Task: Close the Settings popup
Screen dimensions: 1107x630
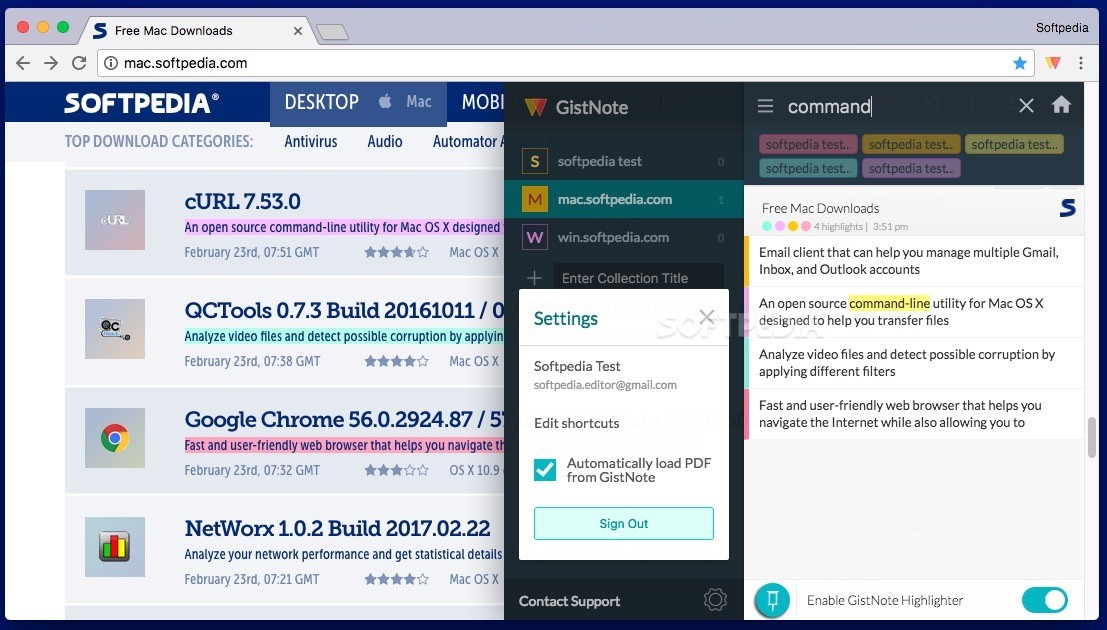Action: [707, 316]
